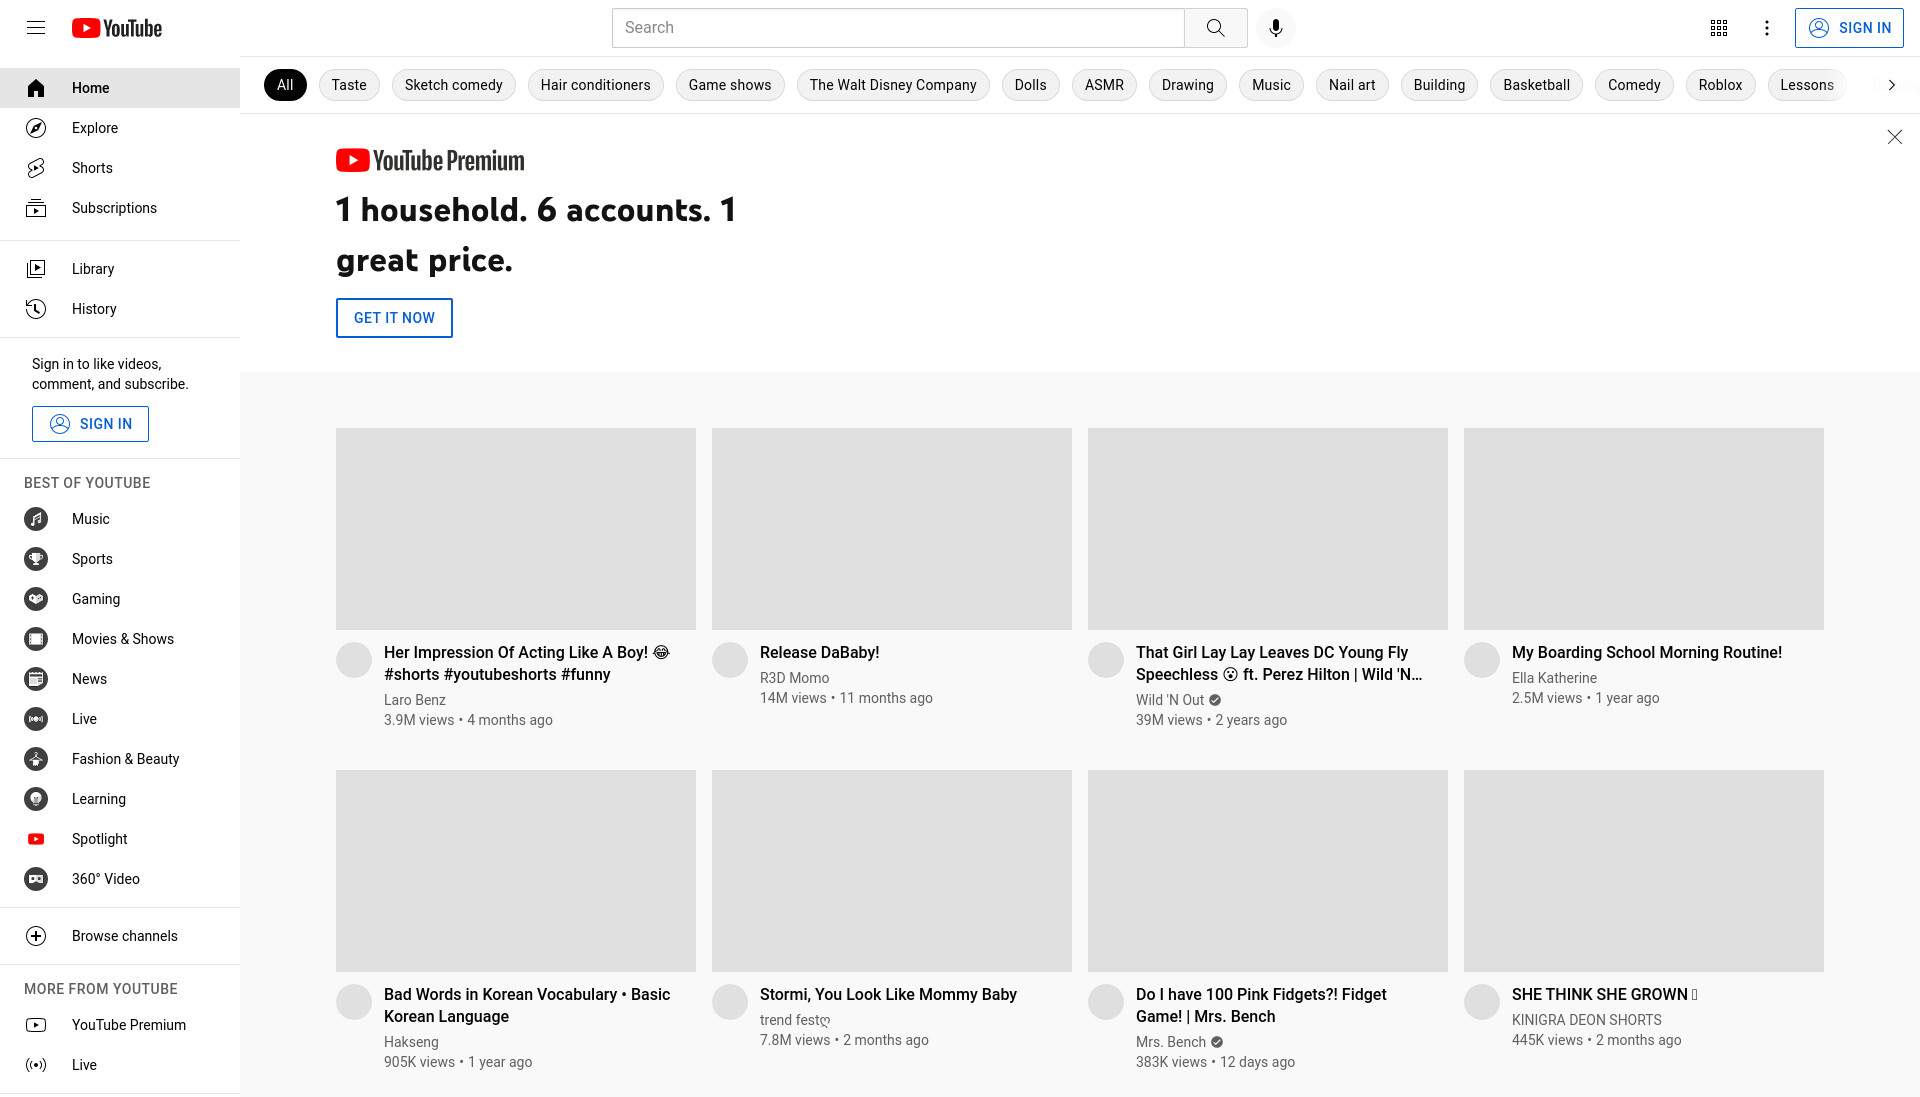Click Browse channels plus icon

(36, 936)
